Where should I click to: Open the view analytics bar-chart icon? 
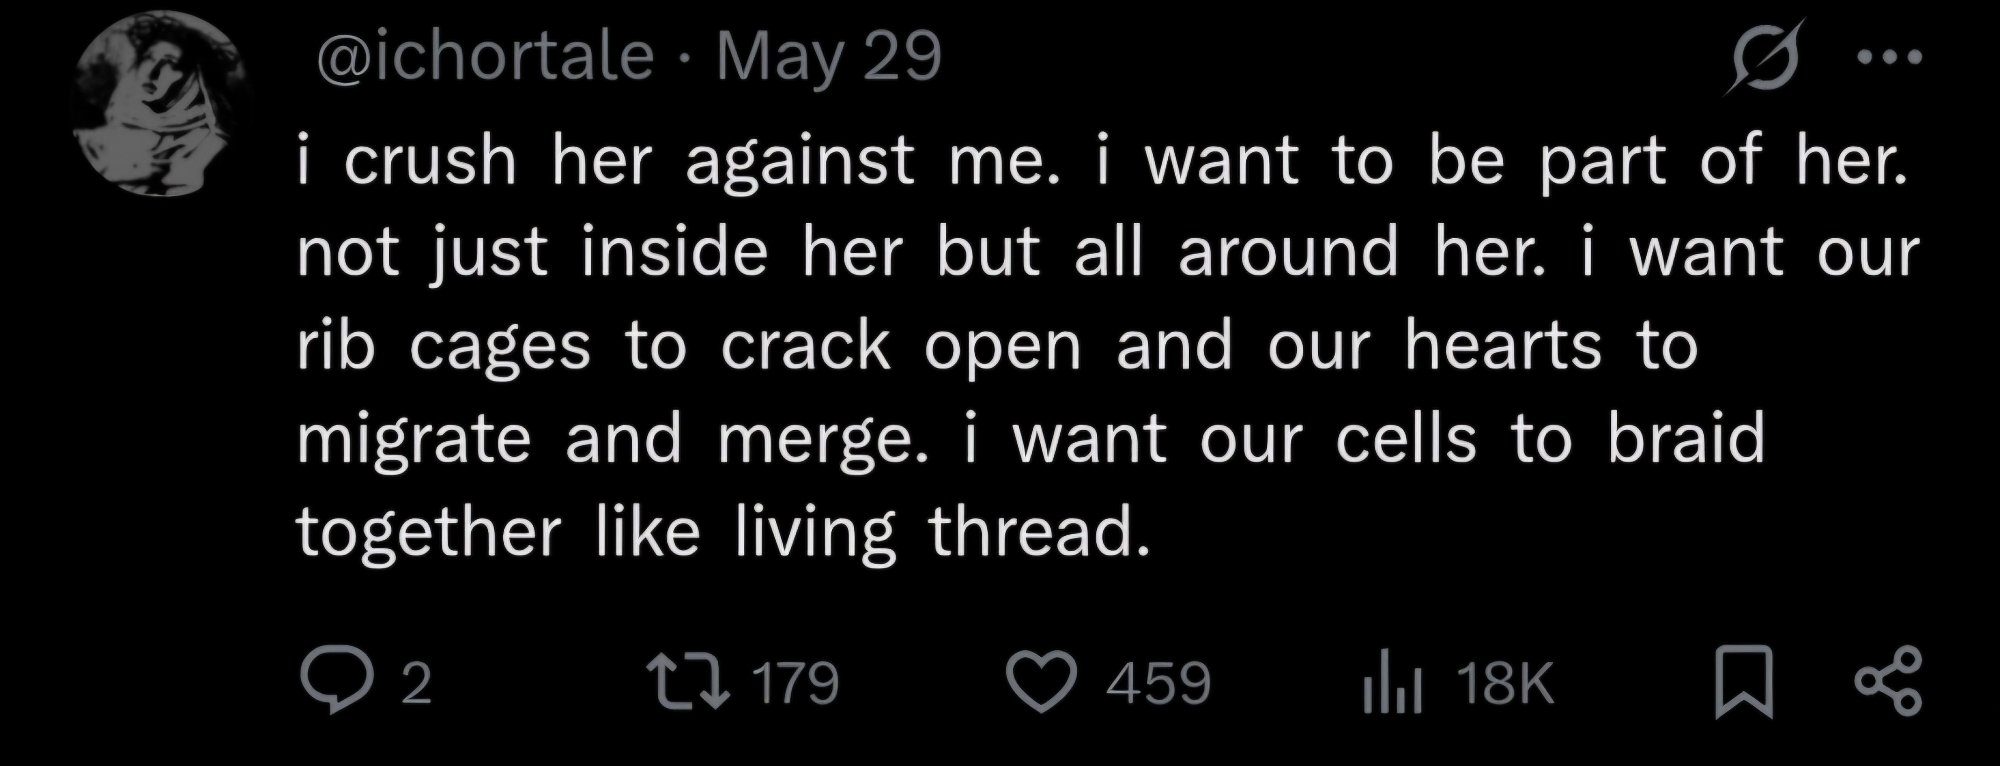coord(1391,683)
